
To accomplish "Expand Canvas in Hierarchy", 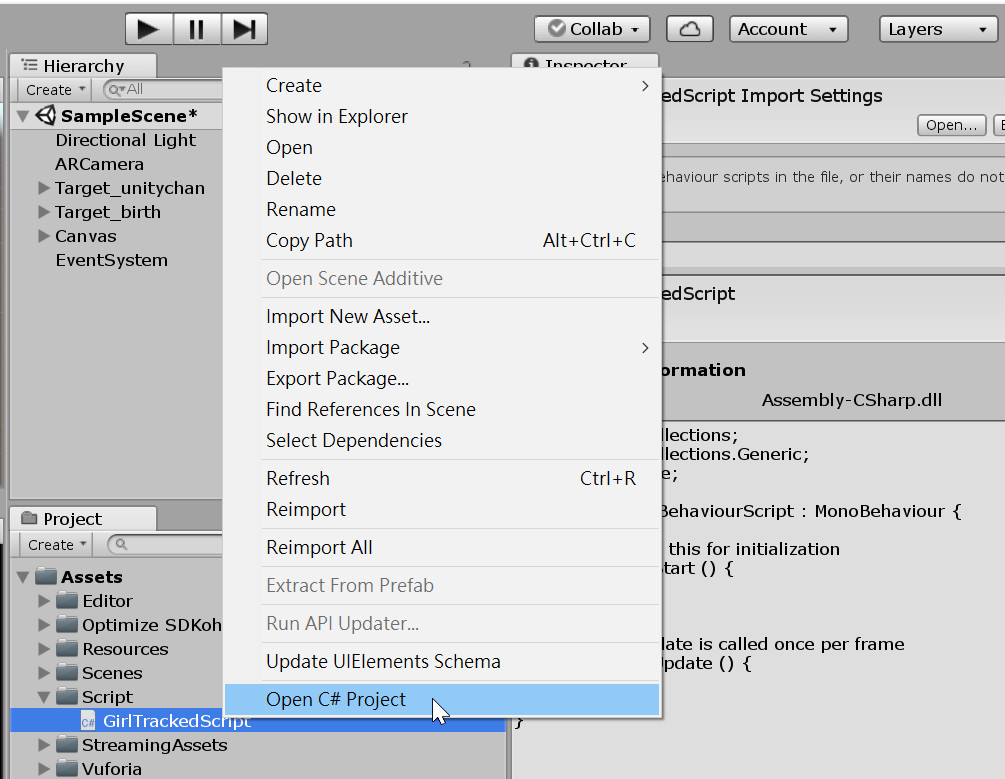I will (x=44, y=236).
